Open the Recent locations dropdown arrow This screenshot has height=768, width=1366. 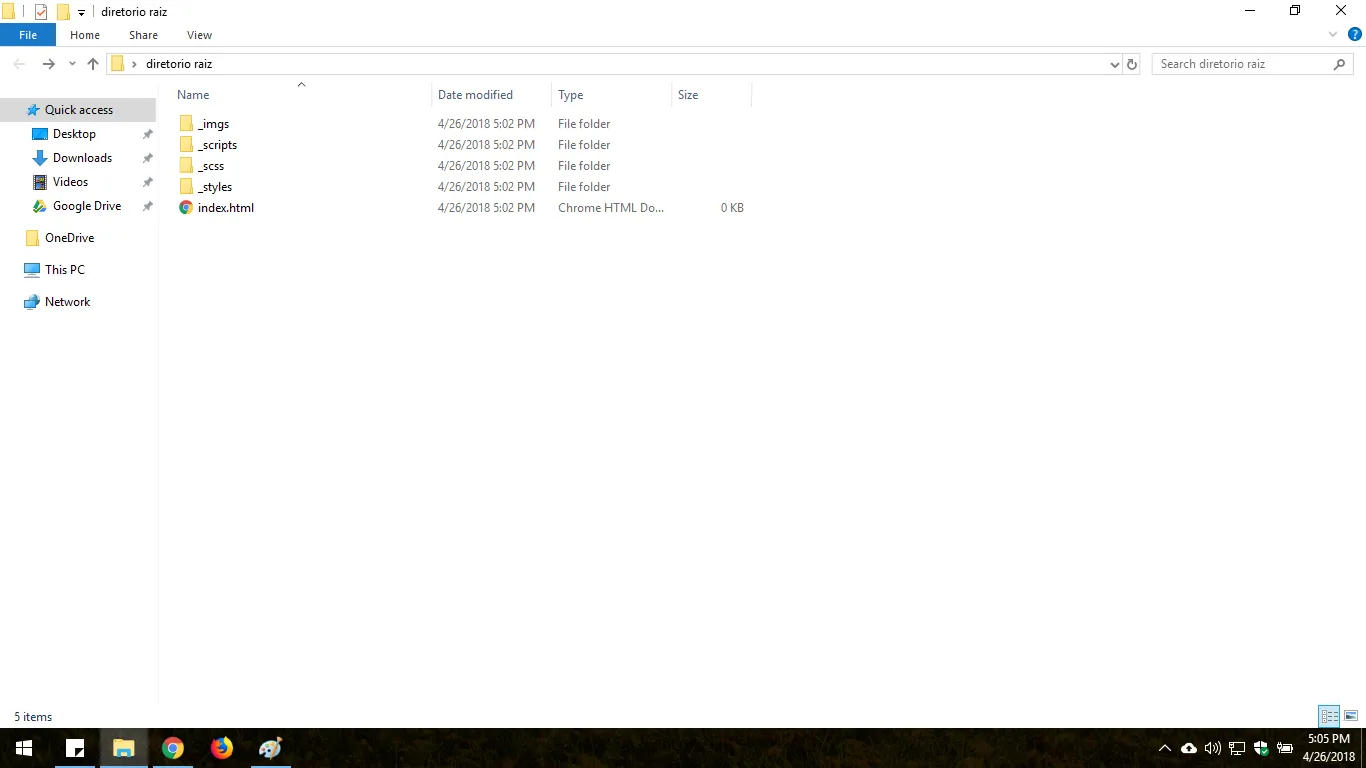72,64
